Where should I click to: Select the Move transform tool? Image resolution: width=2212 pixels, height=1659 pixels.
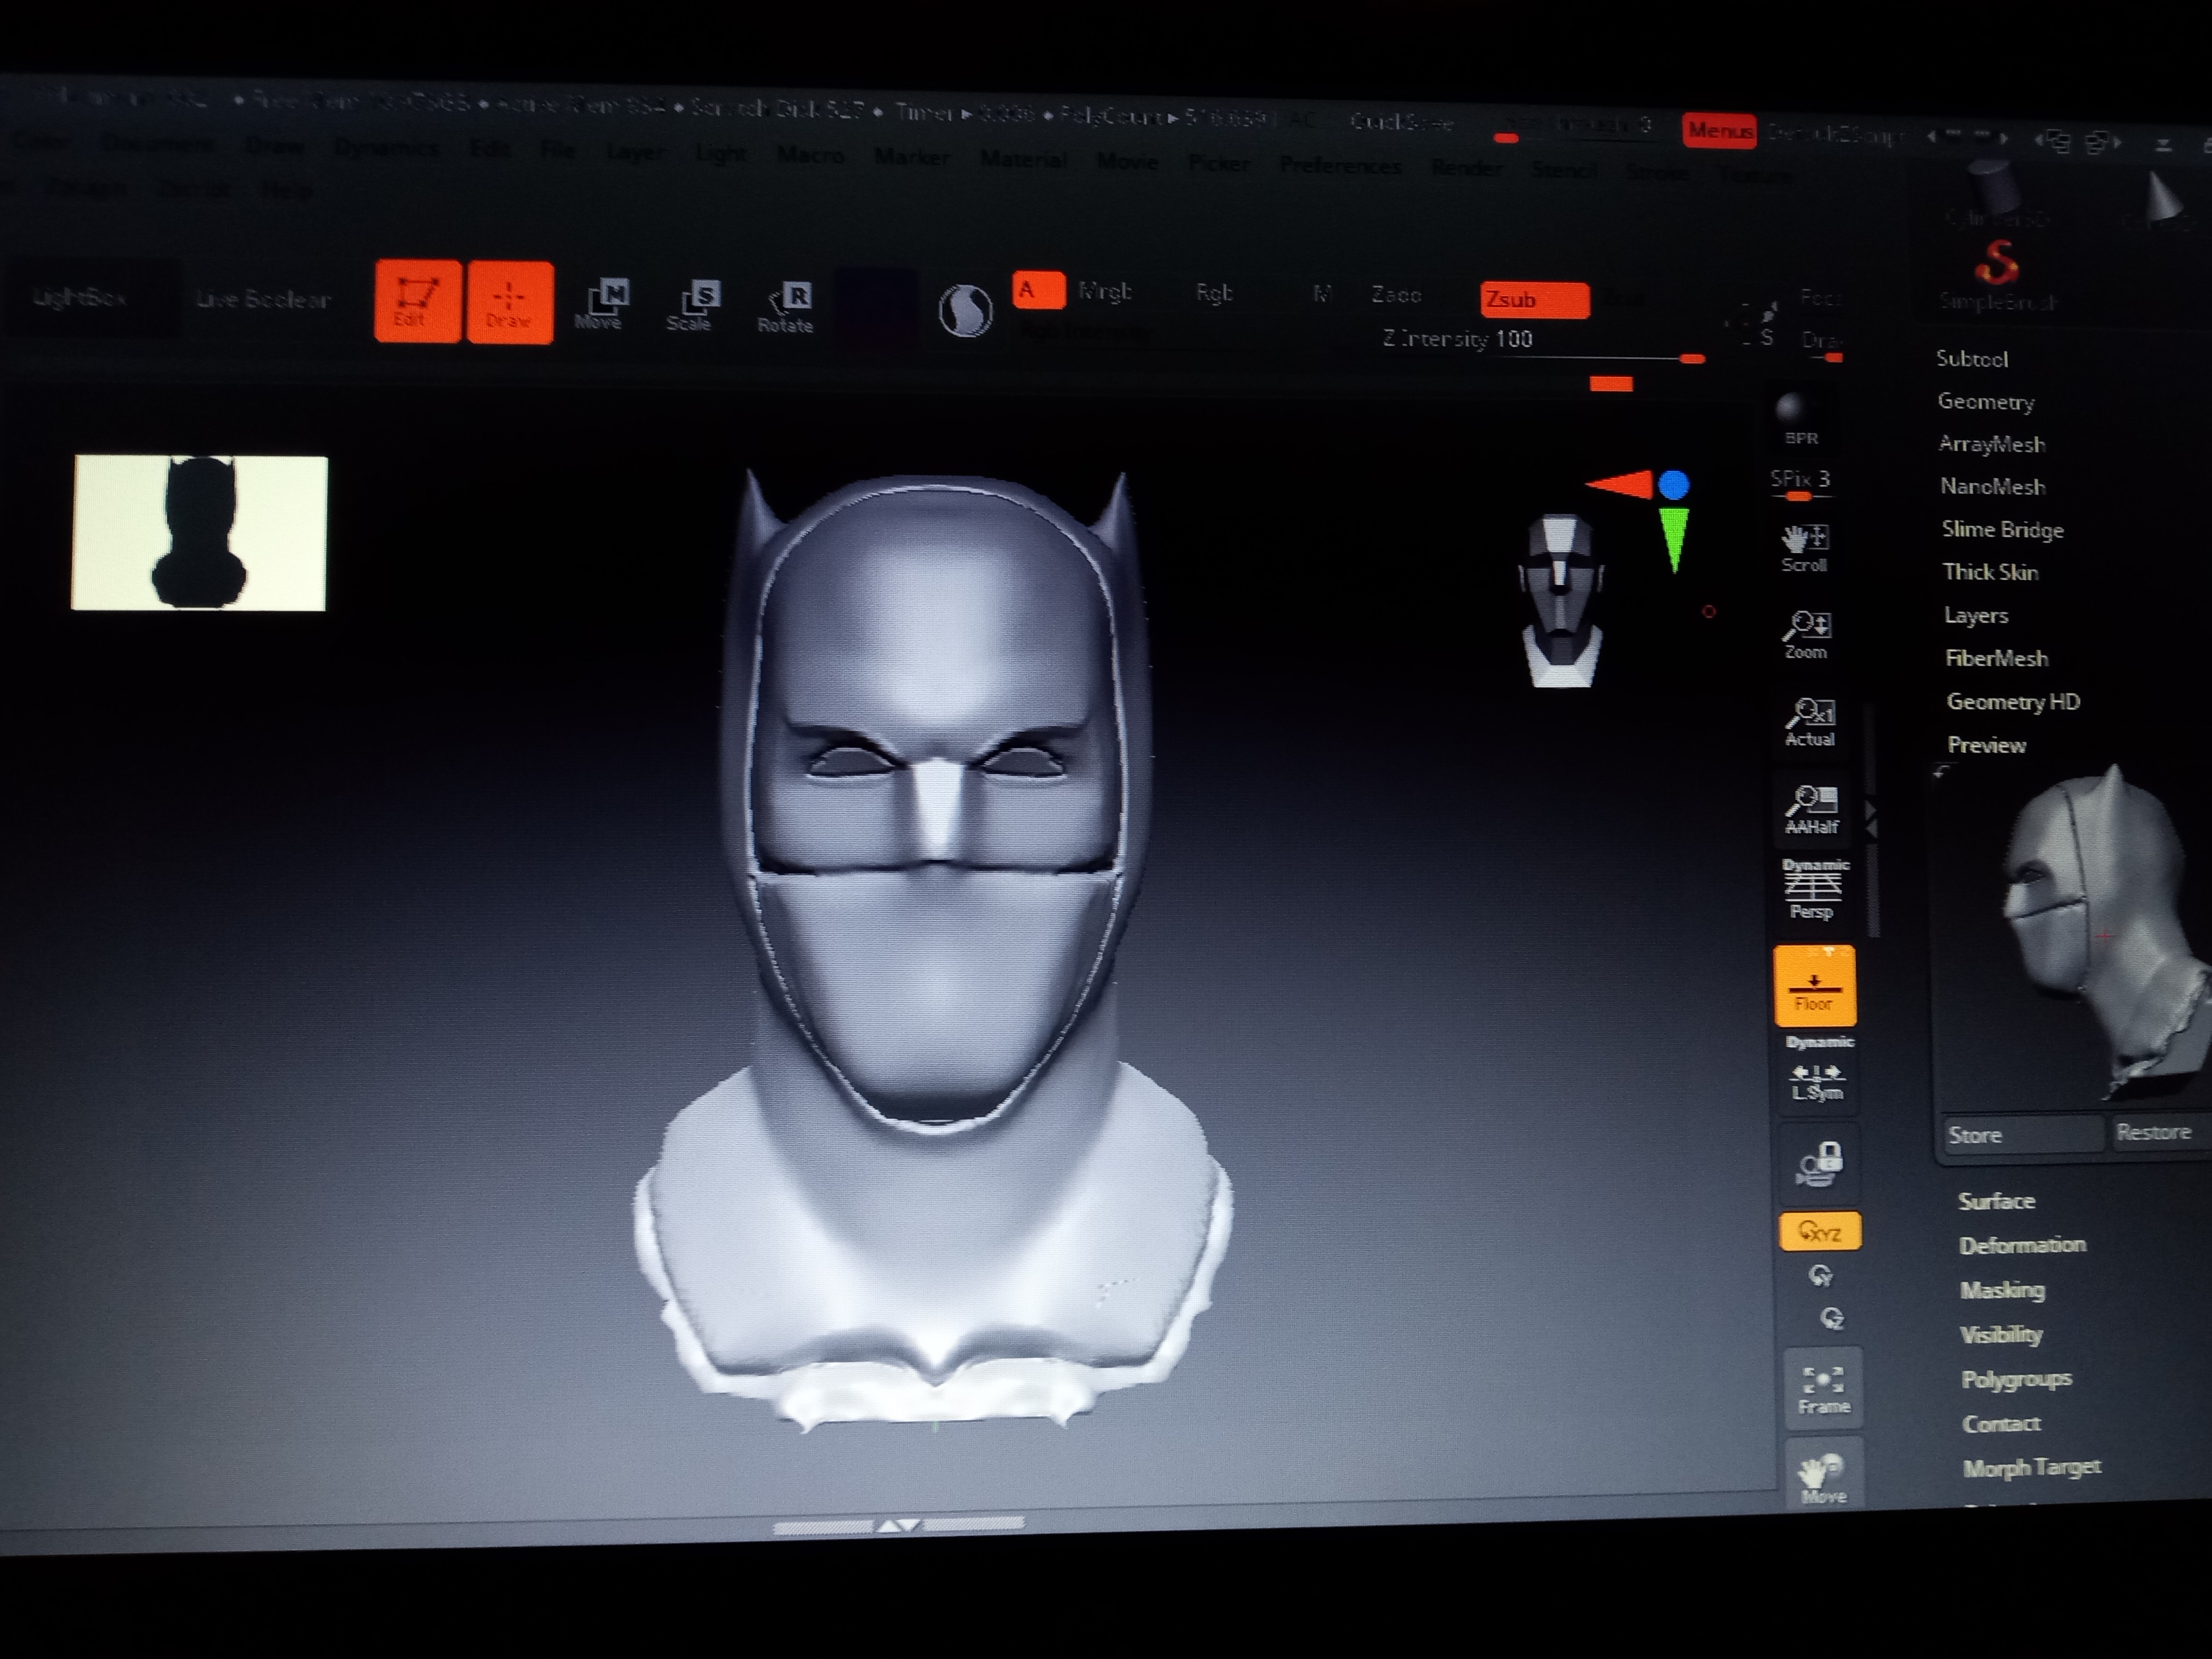pos(600,304)
